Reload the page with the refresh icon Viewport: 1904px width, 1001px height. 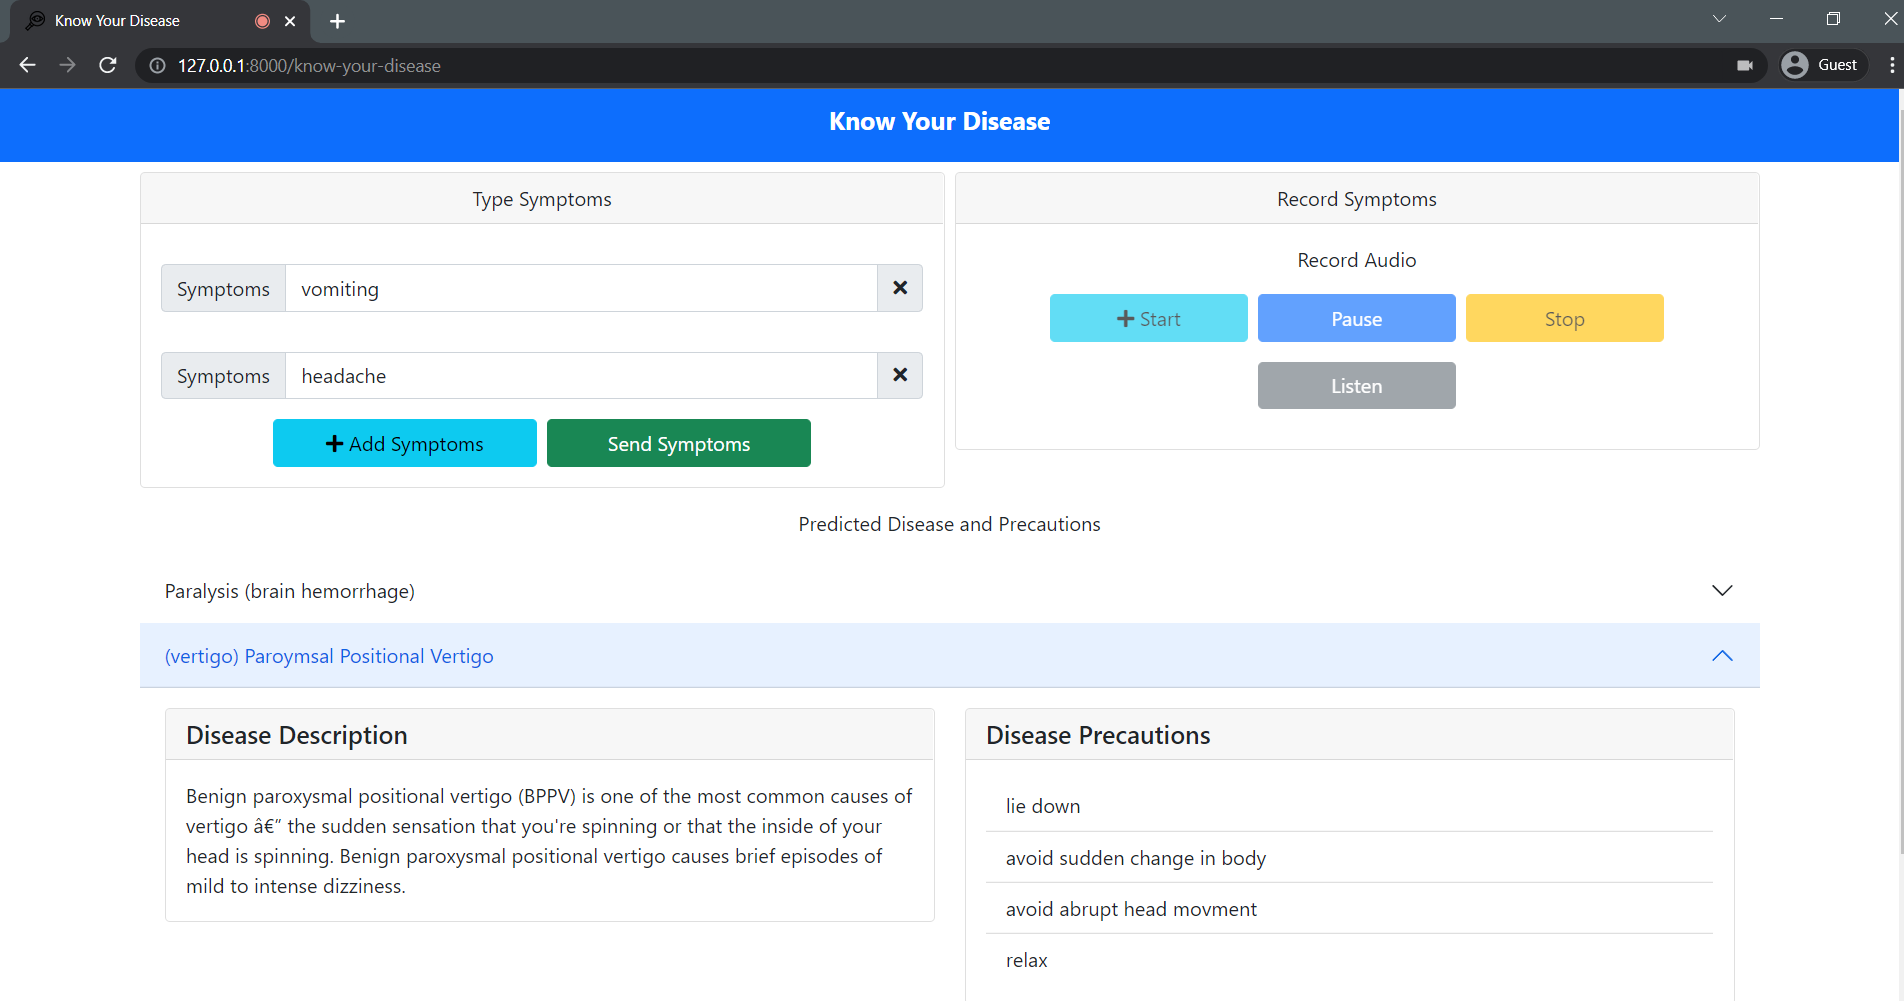tap(108, 65)
